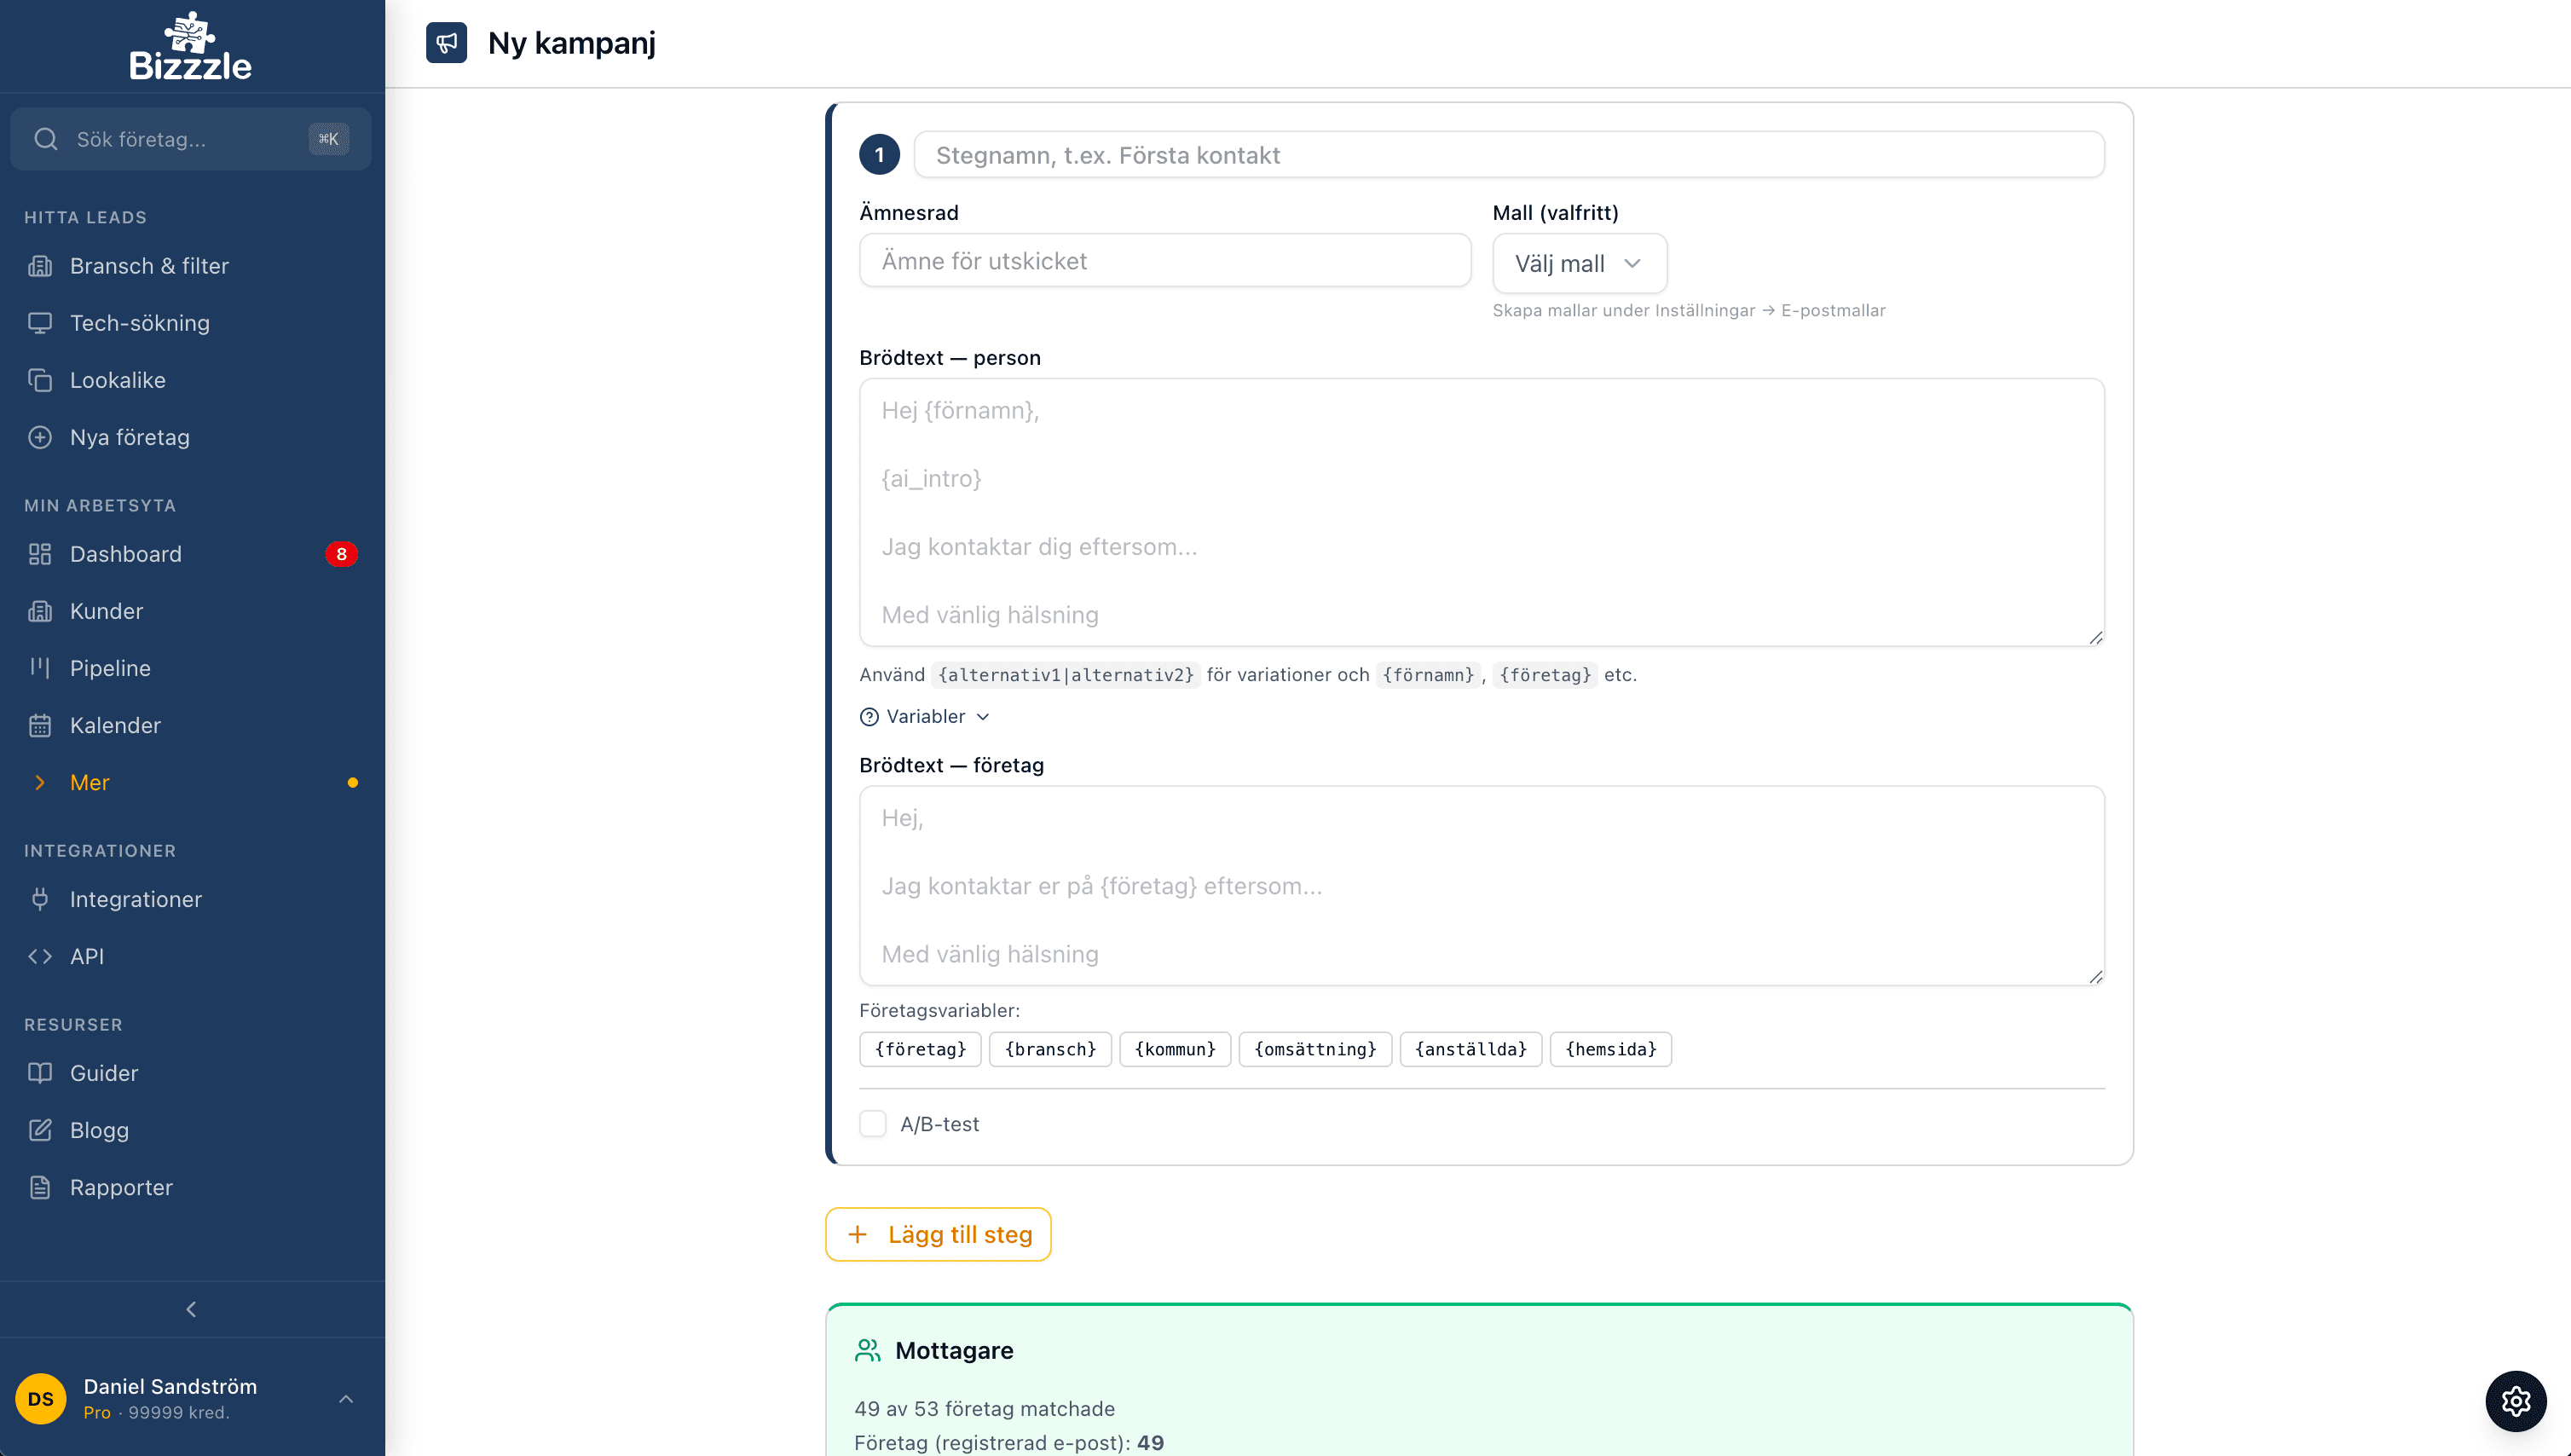Collapse the sidebar with left chevron

(191, 1309)
